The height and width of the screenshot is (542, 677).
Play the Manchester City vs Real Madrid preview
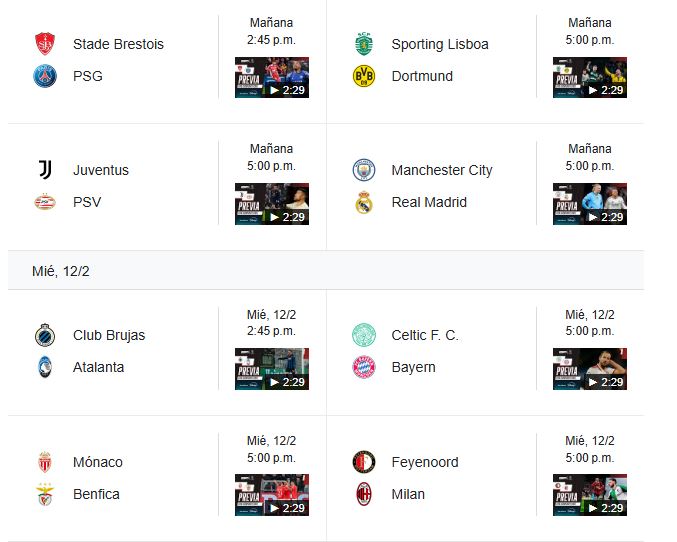590,204
